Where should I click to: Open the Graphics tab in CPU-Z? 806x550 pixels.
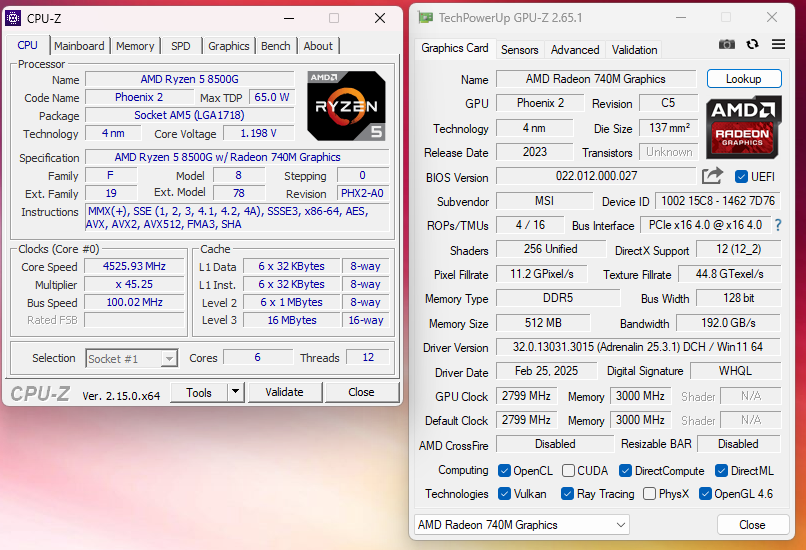(229, 46)
